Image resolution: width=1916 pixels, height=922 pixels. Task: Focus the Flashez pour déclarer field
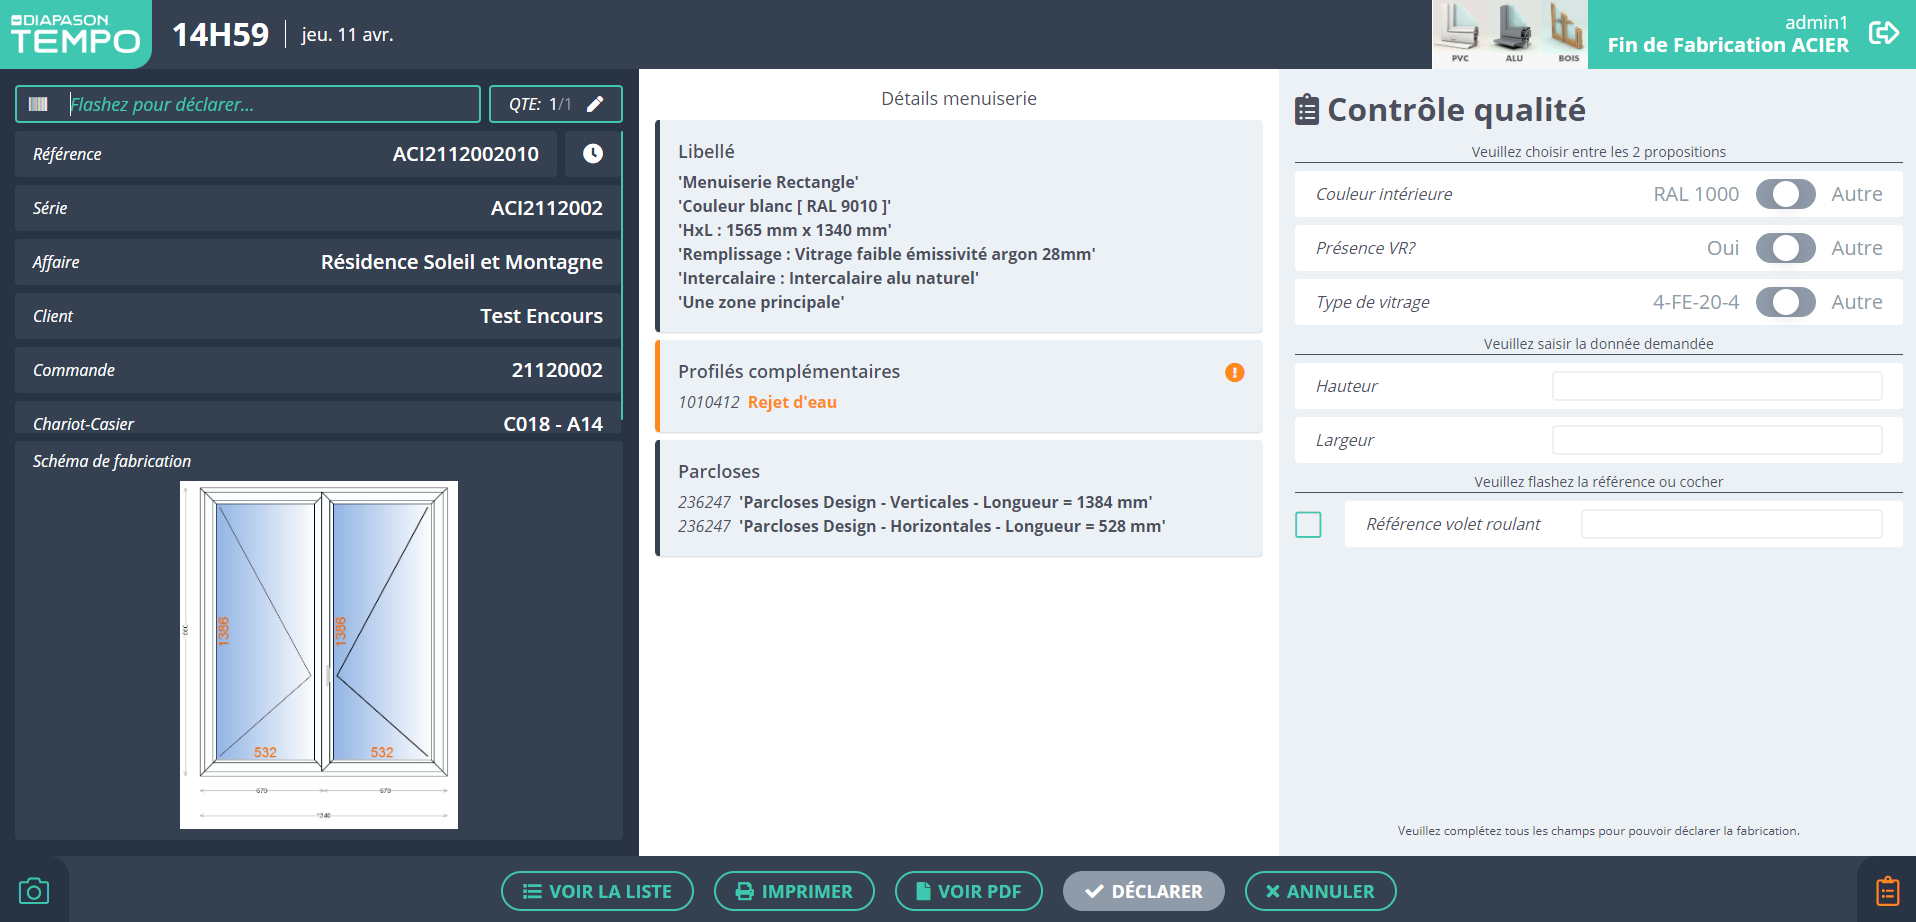(x=270, y=104)
